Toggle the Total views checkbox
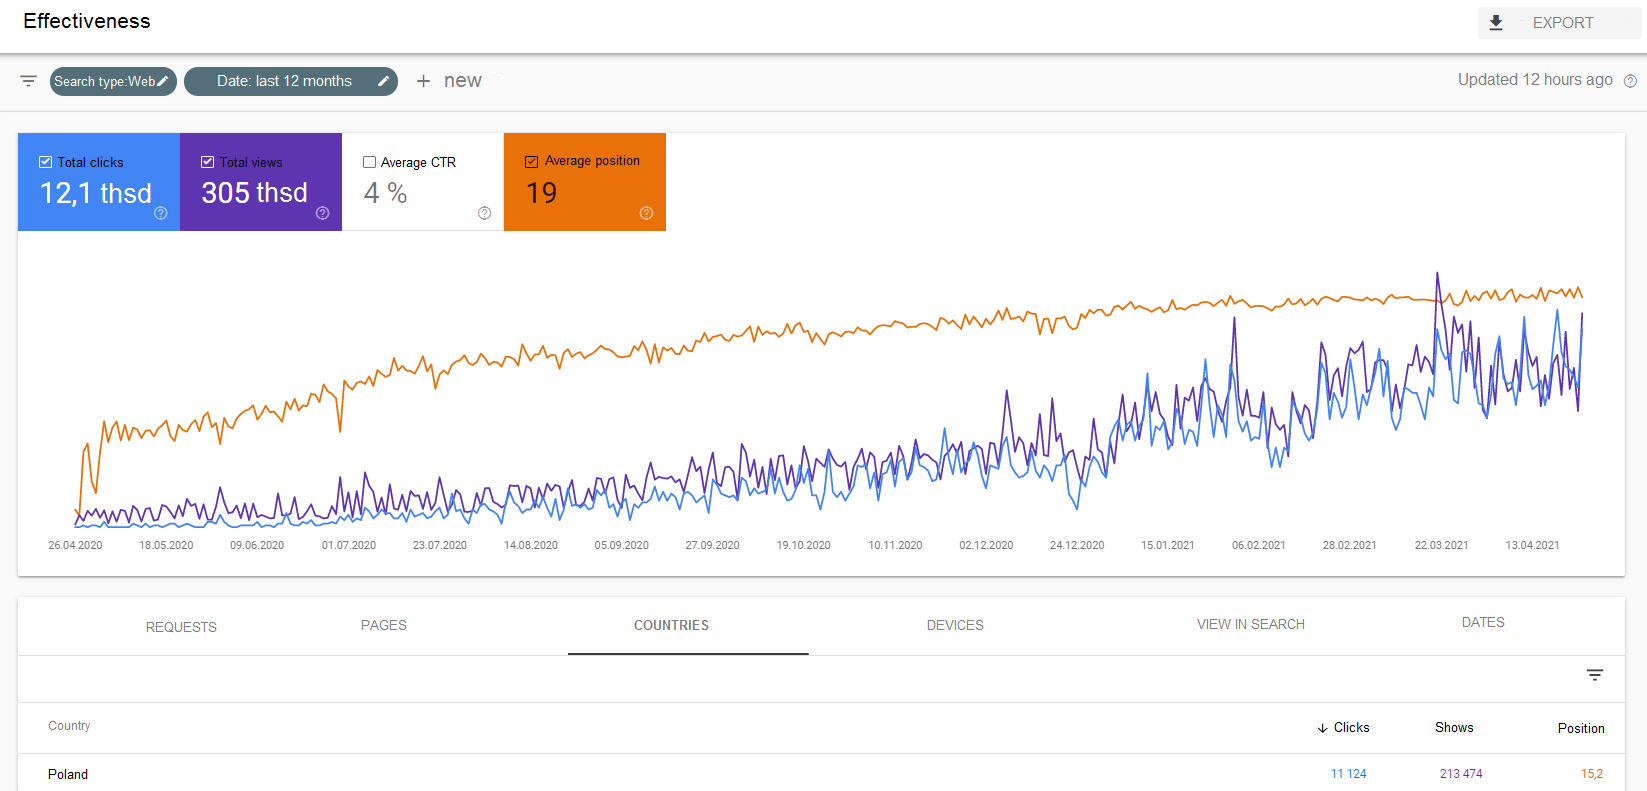Viewport: 1647px width, 791px height. 207,162
